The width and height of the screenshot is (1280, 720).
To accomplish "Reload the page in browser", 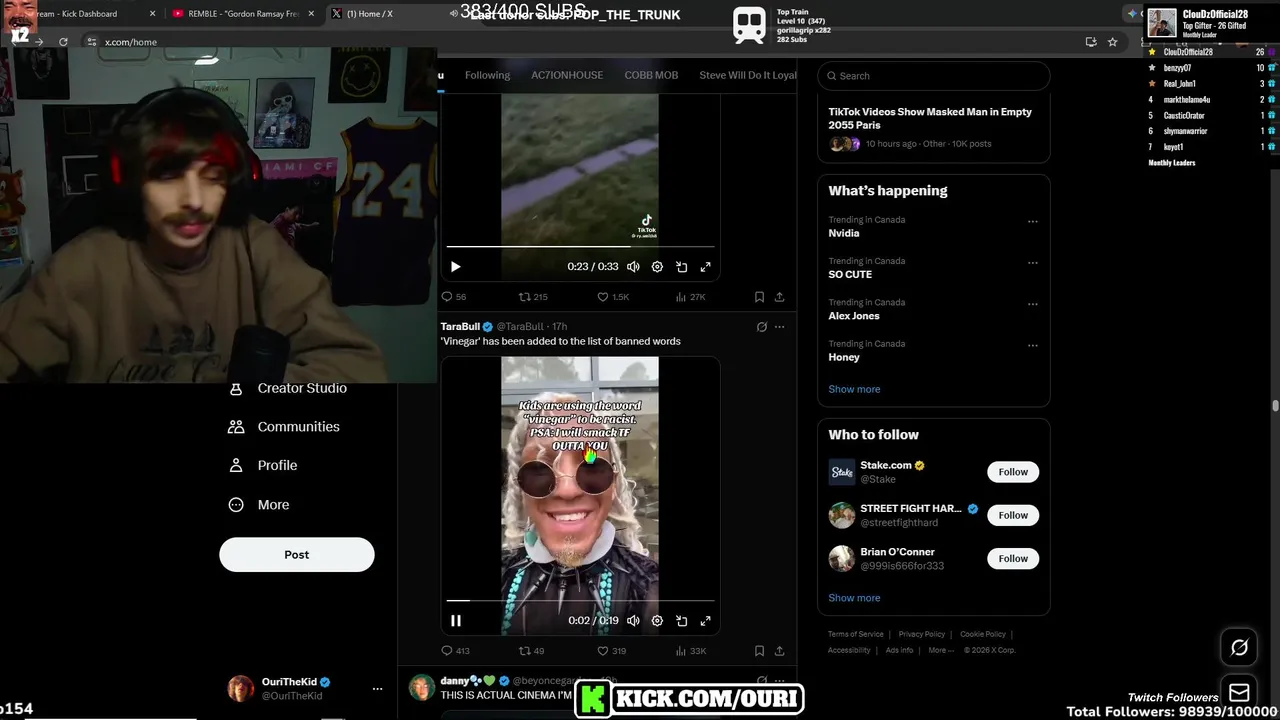I will click(x=63, y=42).
